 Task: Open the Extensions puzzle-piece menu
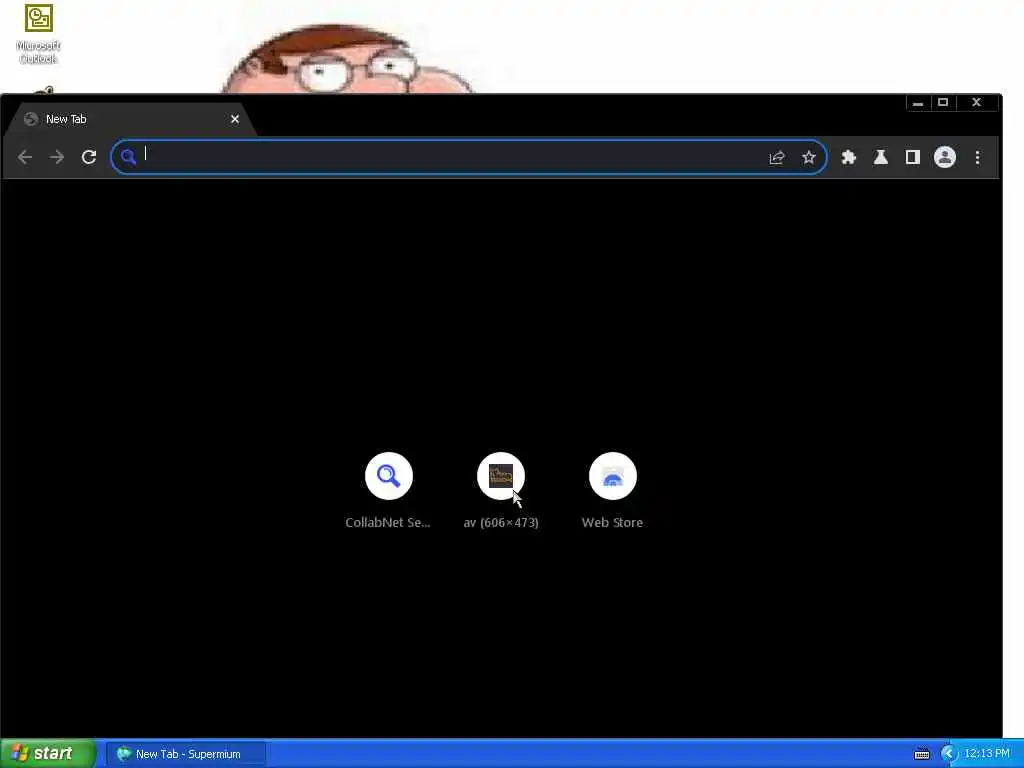[x=848, y=157]
